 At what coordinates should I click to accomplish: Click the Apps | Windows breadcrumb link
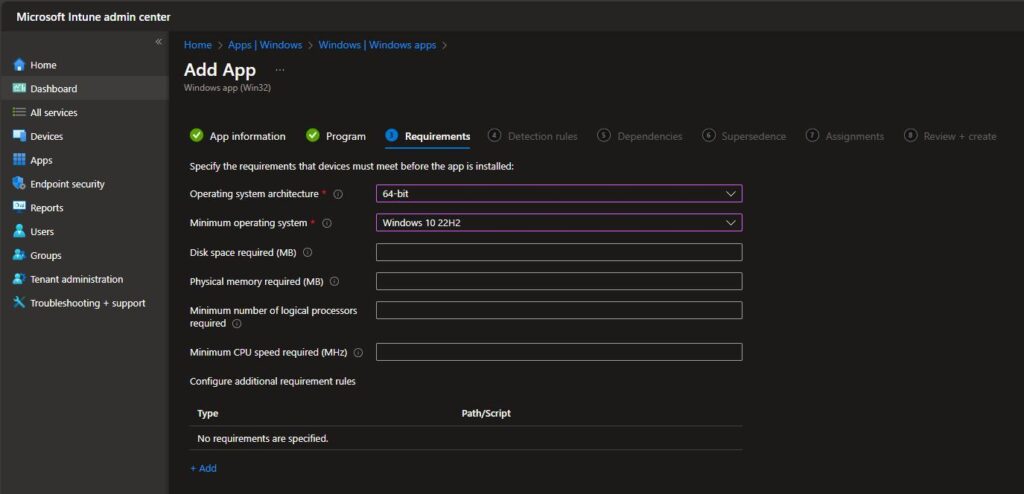pos(265,45)
